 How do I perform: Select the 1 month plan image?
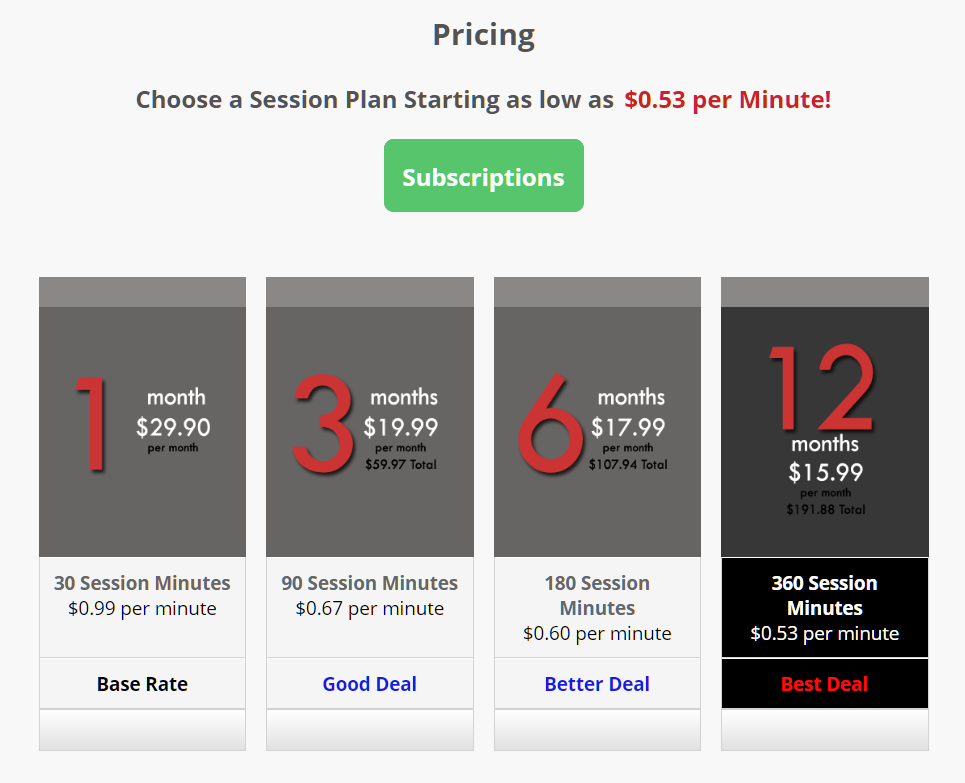[x=142, y=417]
